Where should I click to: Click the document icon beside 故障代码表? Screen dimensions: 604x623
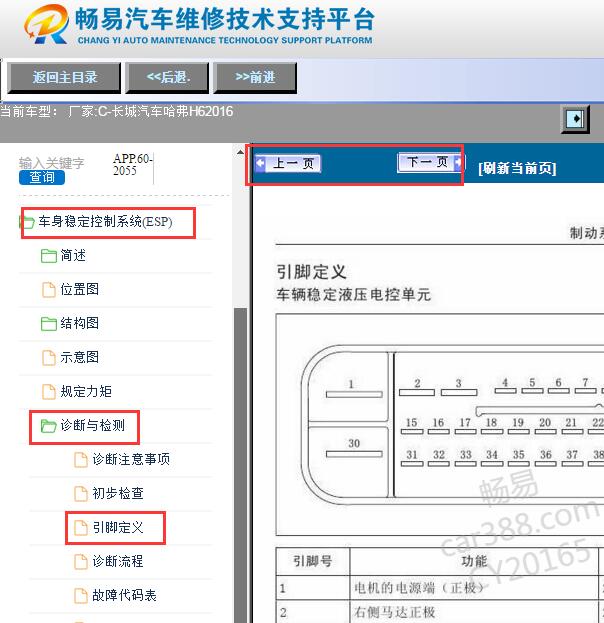pos(81,596)
